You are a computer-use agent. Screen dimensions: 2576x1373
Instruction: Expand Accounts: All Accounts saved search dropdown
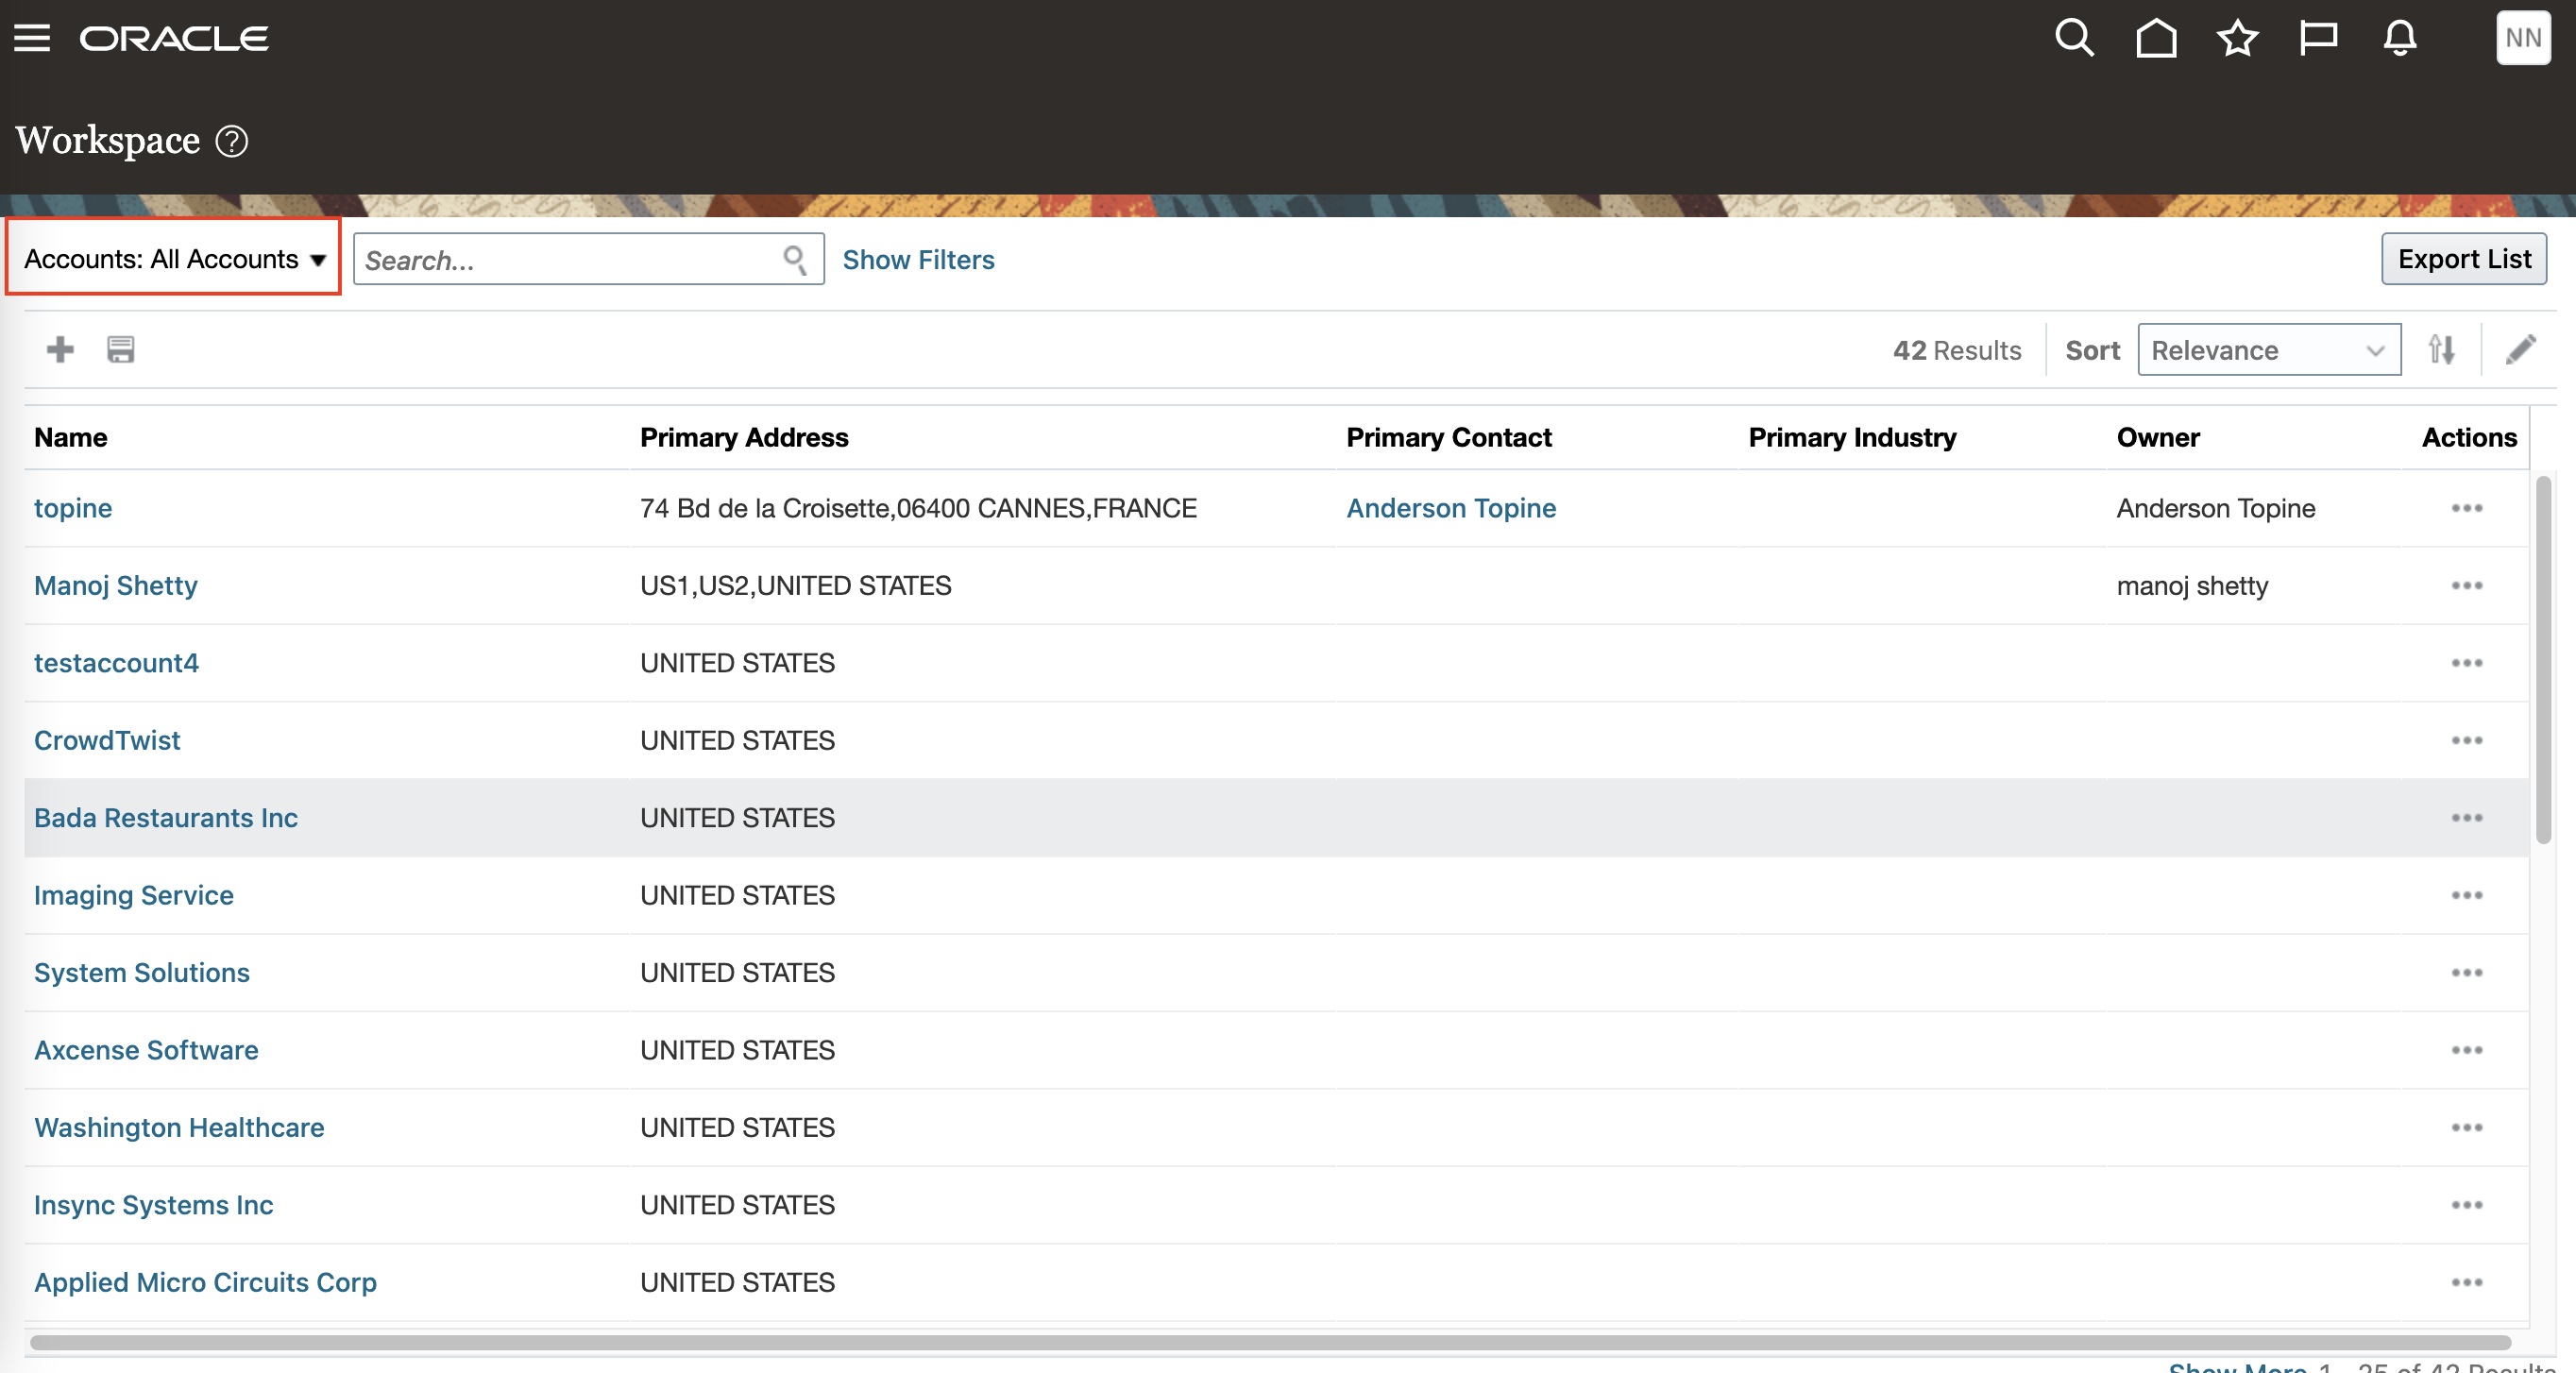[174, 258]
